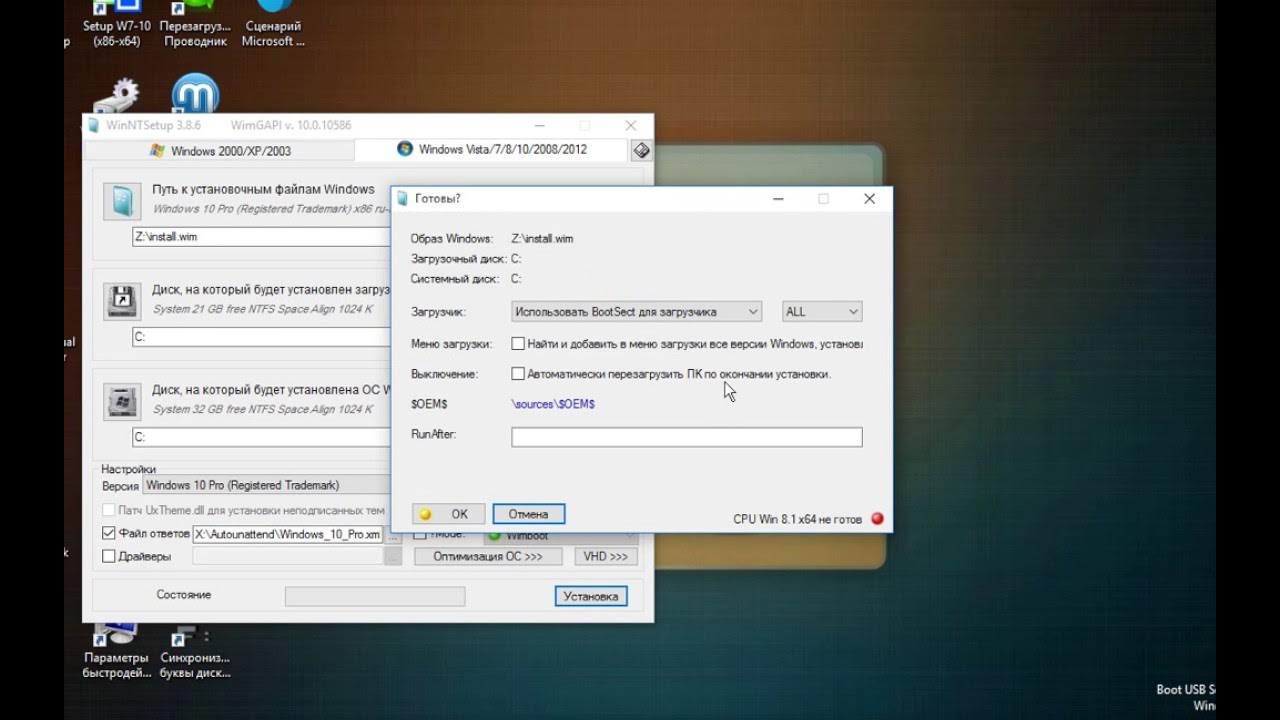Toggle the Mode checkbox next to Wimboot

click(x=420, y=536)
